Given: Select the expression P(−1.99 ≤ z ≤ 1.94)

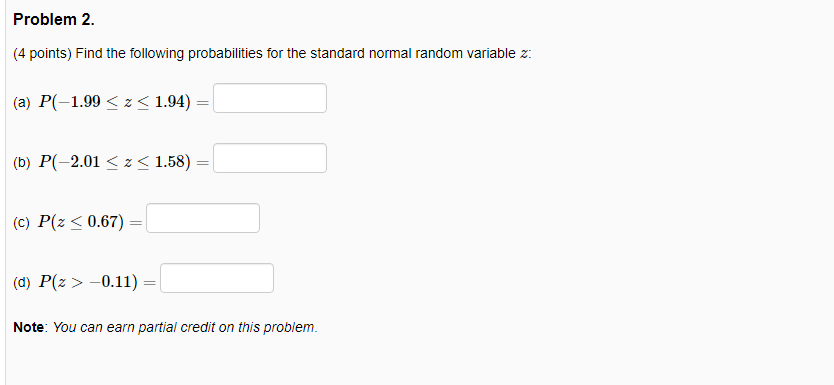Looking at the screenshot, I should coord(114,102).
